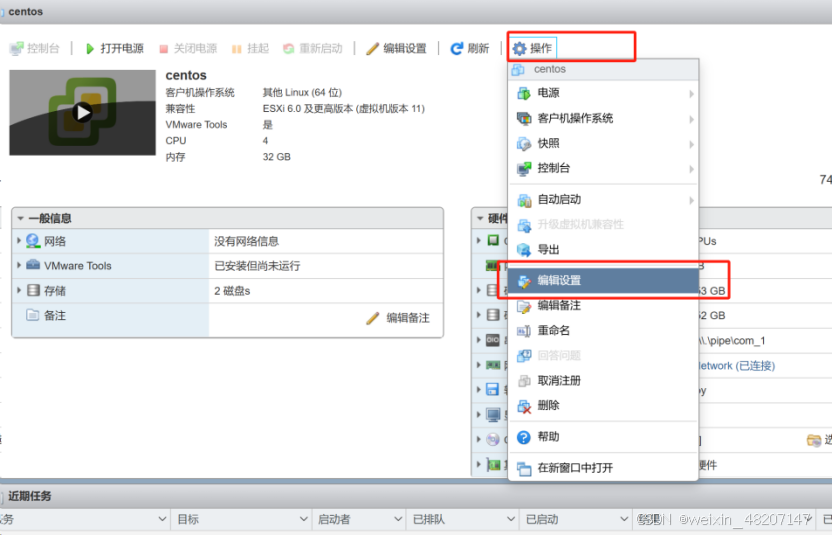Click the 网络 globe icon
The image size is (832, 535).
click(x=33, y=240)
